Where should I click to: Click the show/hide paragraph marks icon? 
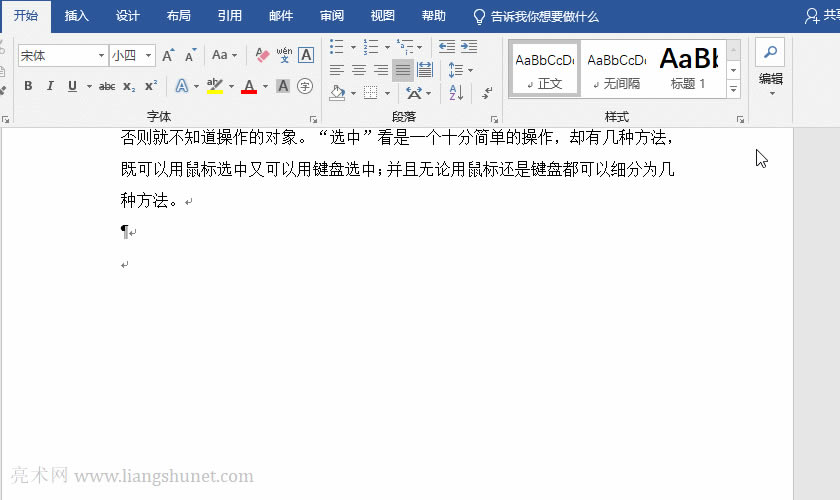487,93
